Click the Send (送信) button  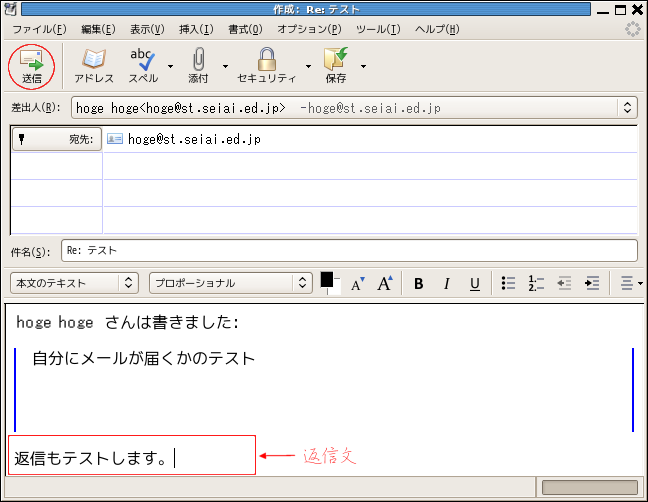tap(32, 64)
